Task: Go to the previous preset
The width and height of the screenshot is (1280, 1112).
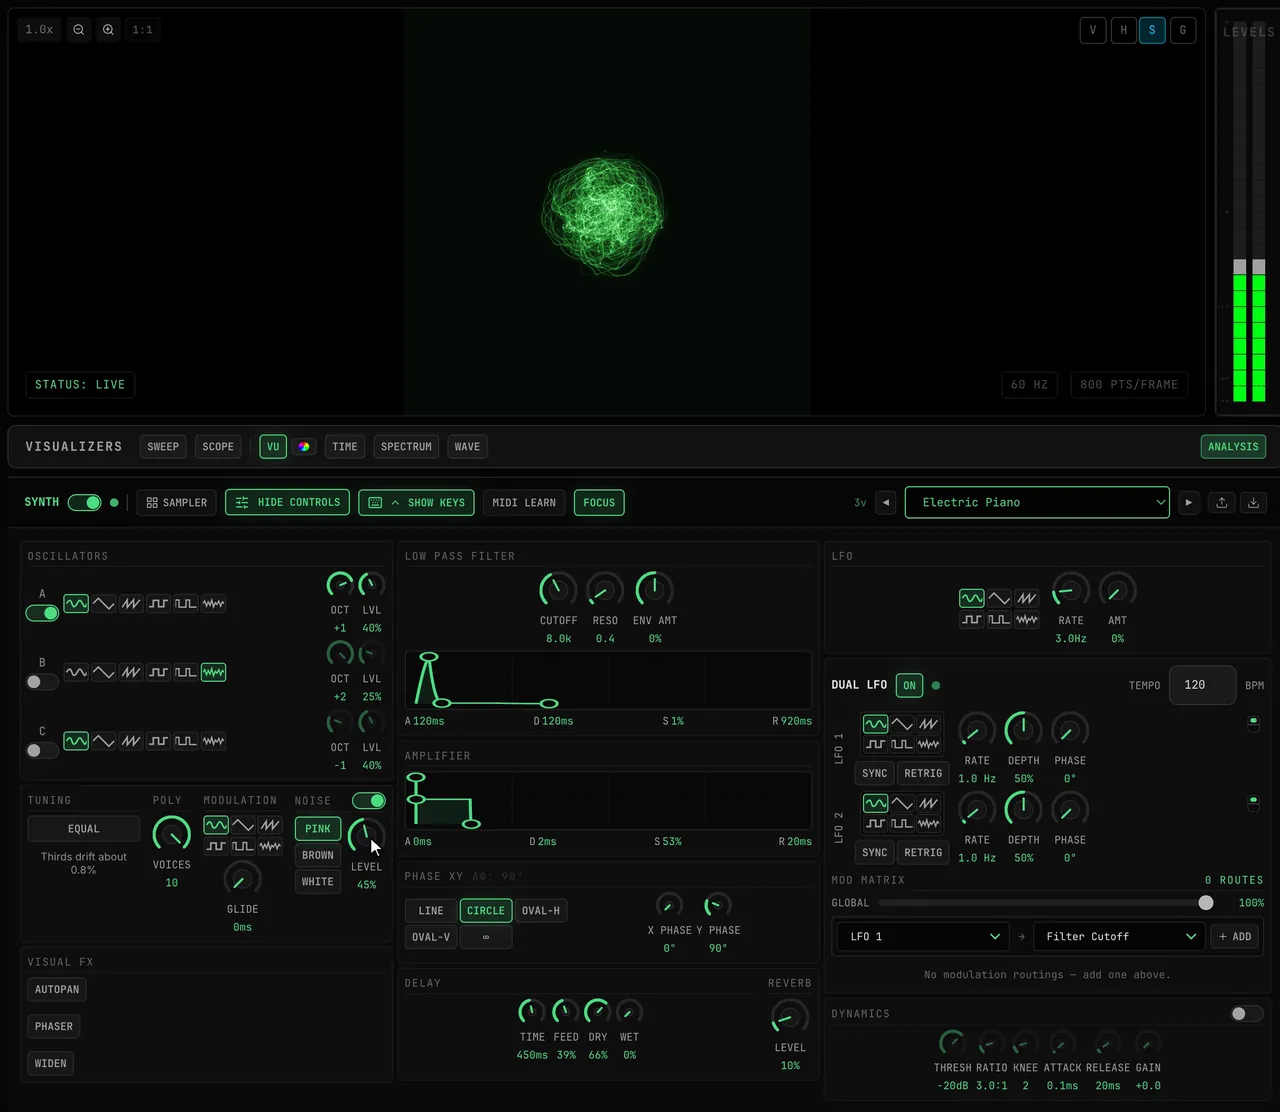Action: point(886,503)
